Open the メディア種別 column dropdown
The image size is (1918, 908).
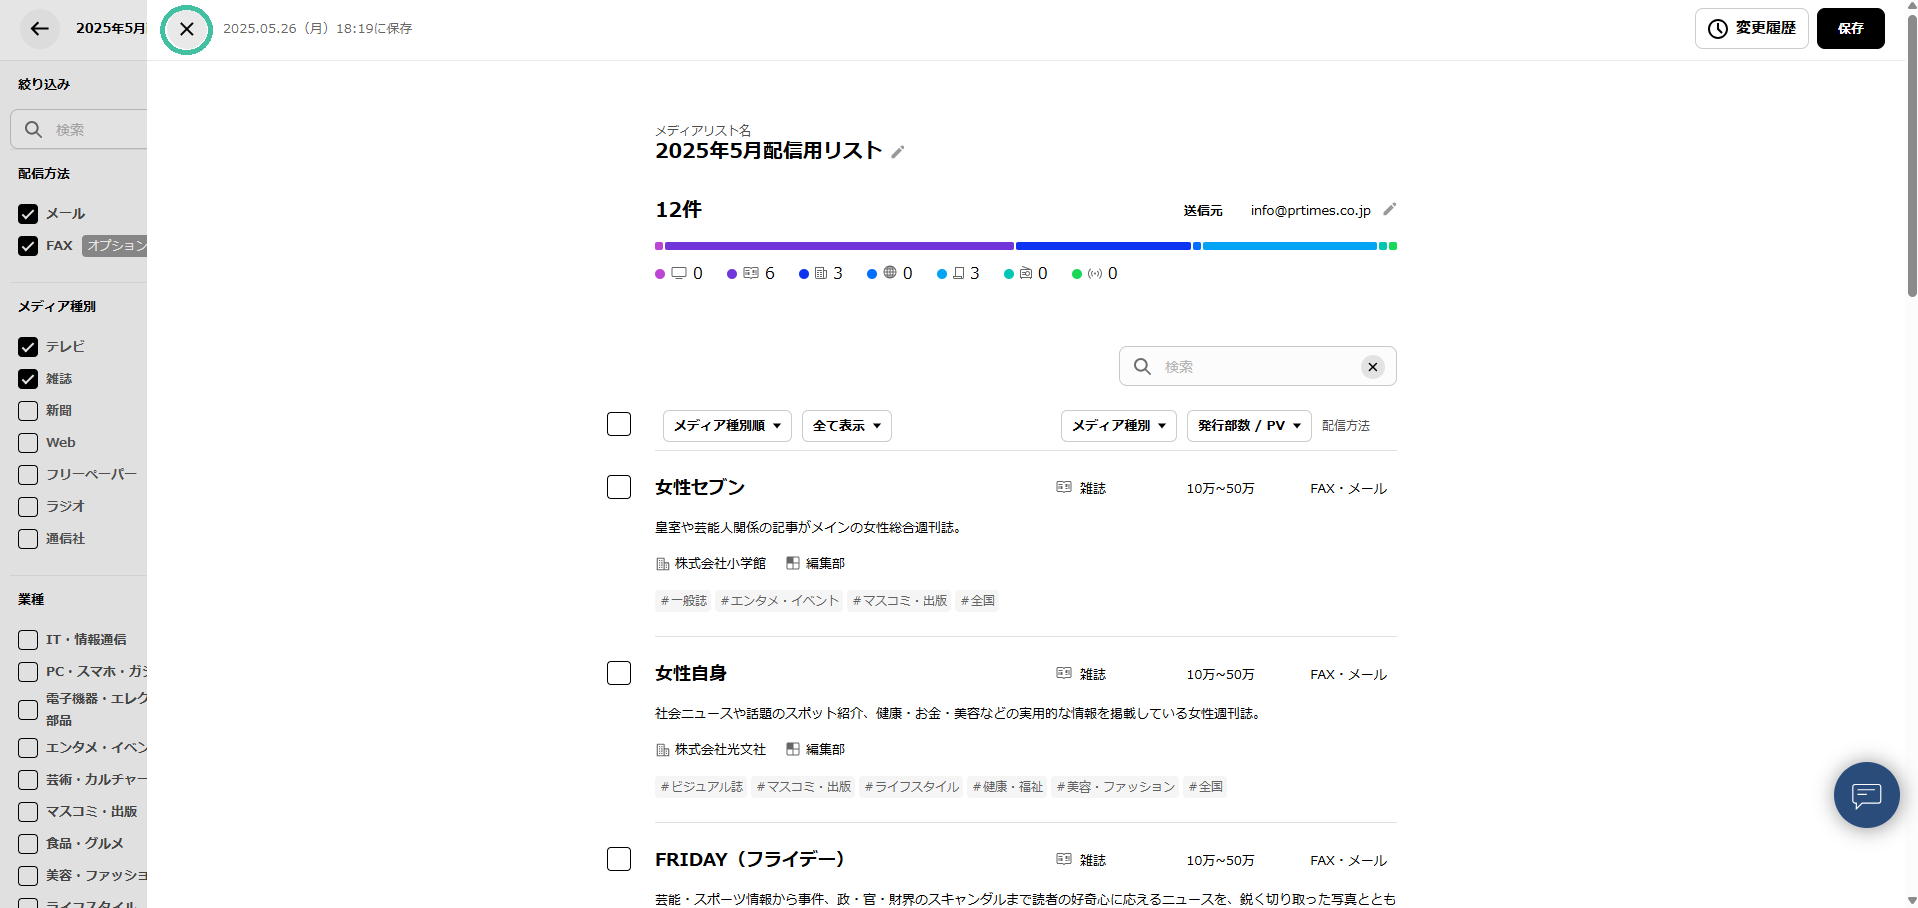tap(1118, 426)
